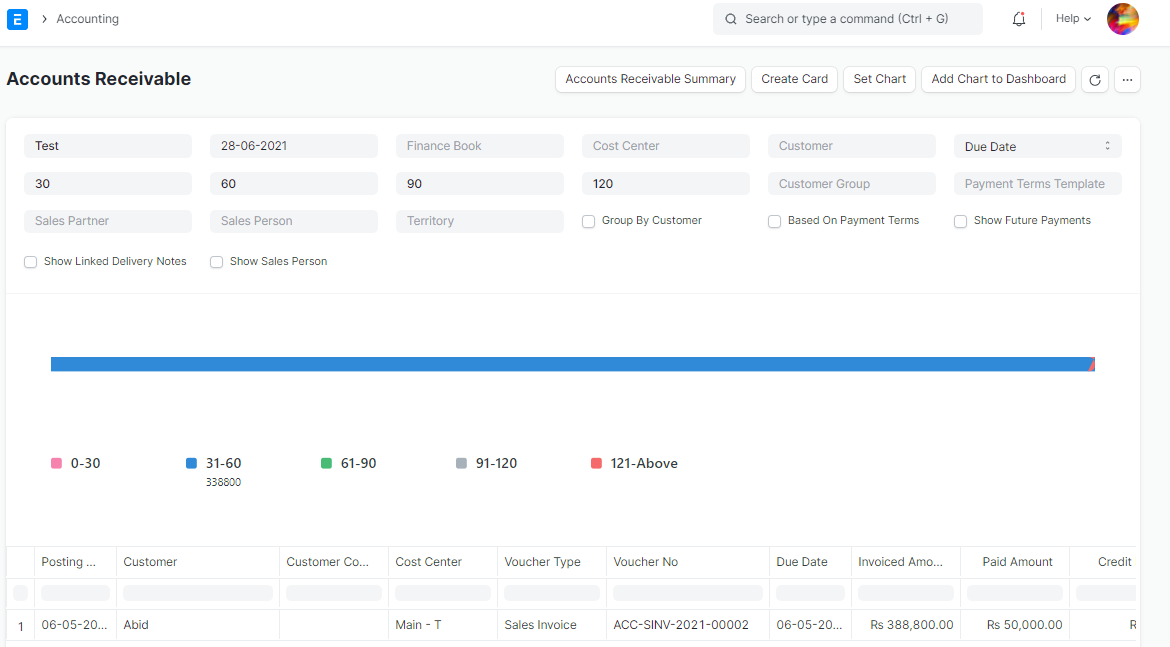The height and width of the screenshot is (647, 1170).
Task: Open the Customer Group filter dropdown
Action: (x=851, y=183)
